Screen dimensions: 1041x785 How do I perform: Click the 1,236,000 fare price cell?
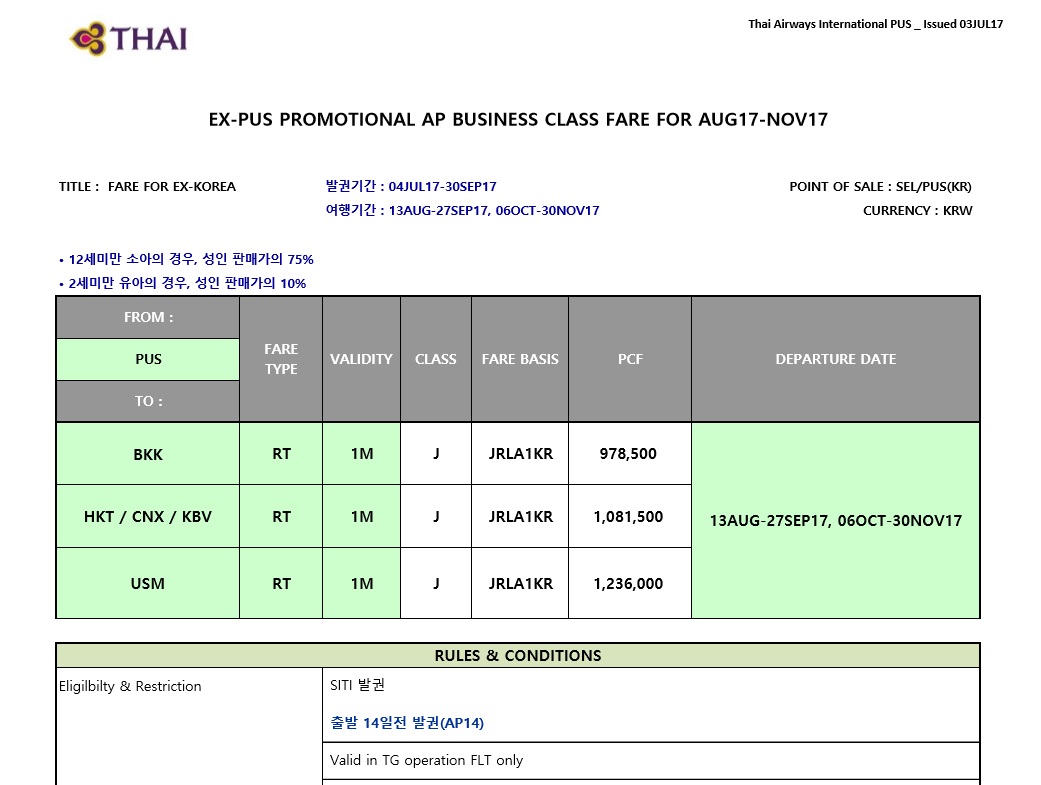point(628,583)
